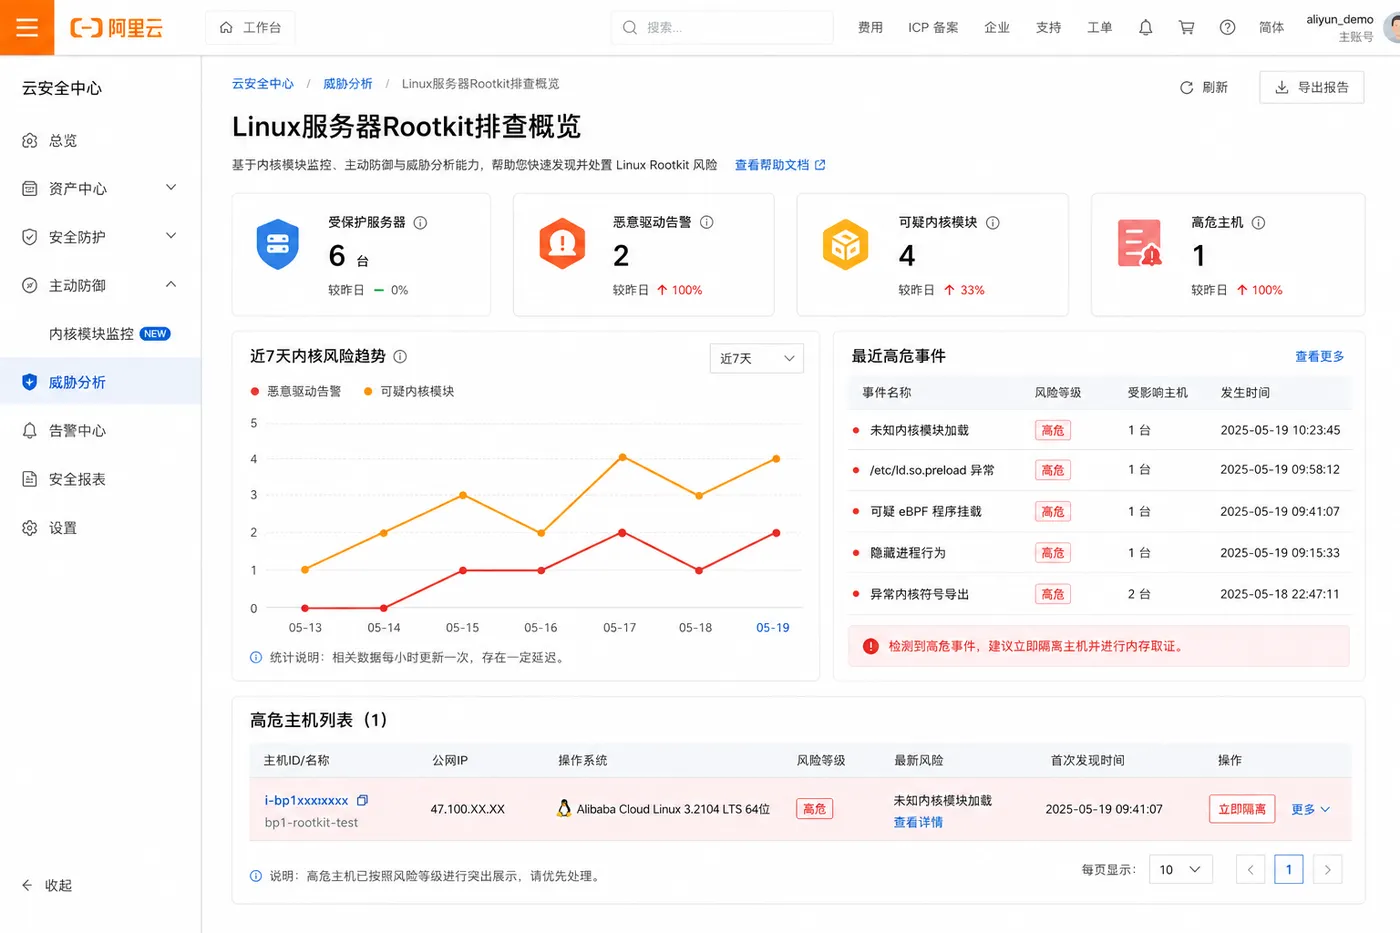Screen dimensions: 1400x933
Task: Open the shopping cart icon
Action: [1187, 28]
